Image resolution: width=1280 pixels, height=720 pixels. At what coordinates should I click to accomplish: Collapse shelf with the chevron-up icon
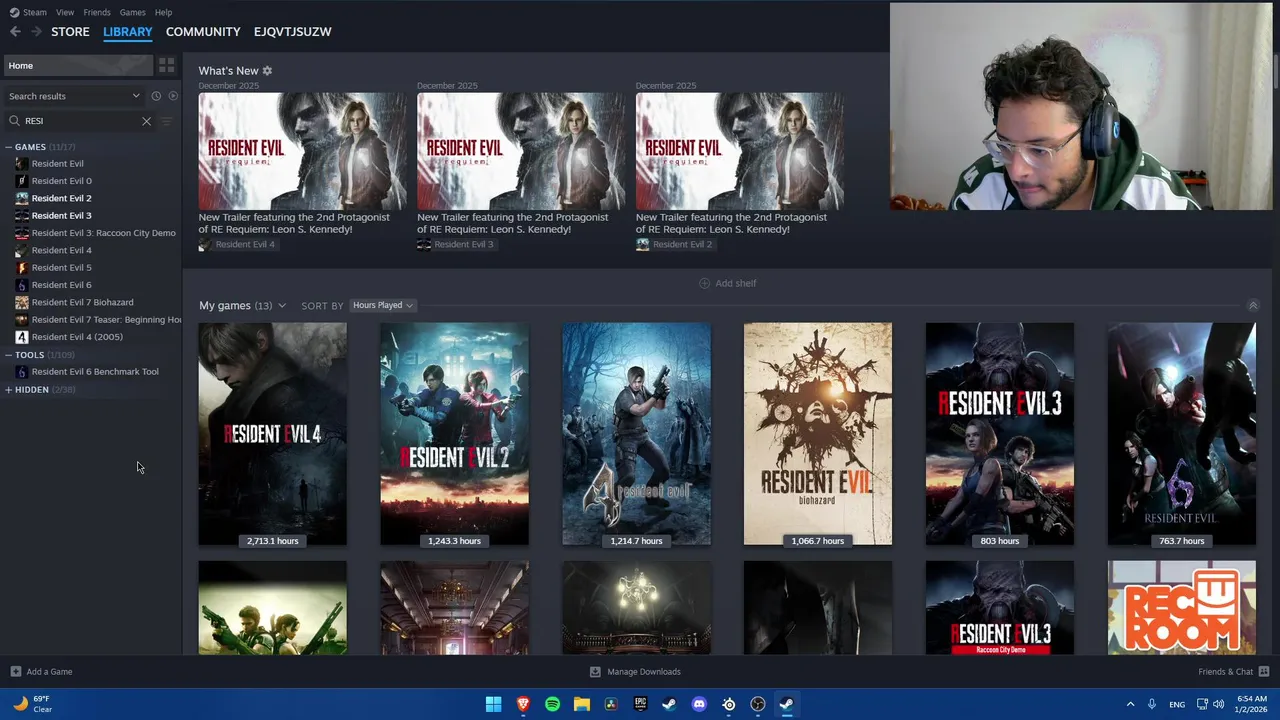1253,305
